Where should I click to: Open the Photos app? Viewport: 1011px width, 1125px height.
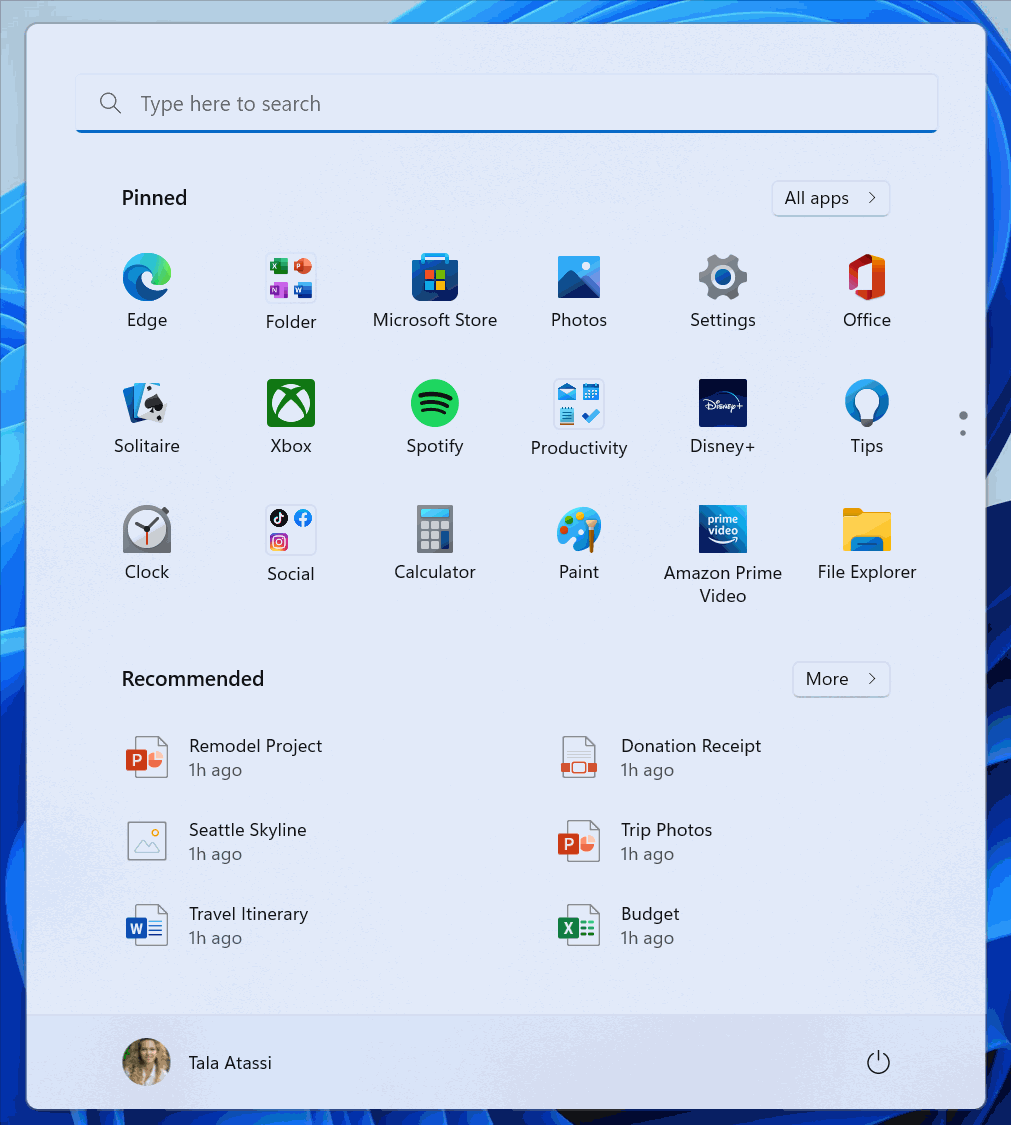point(578,277)
